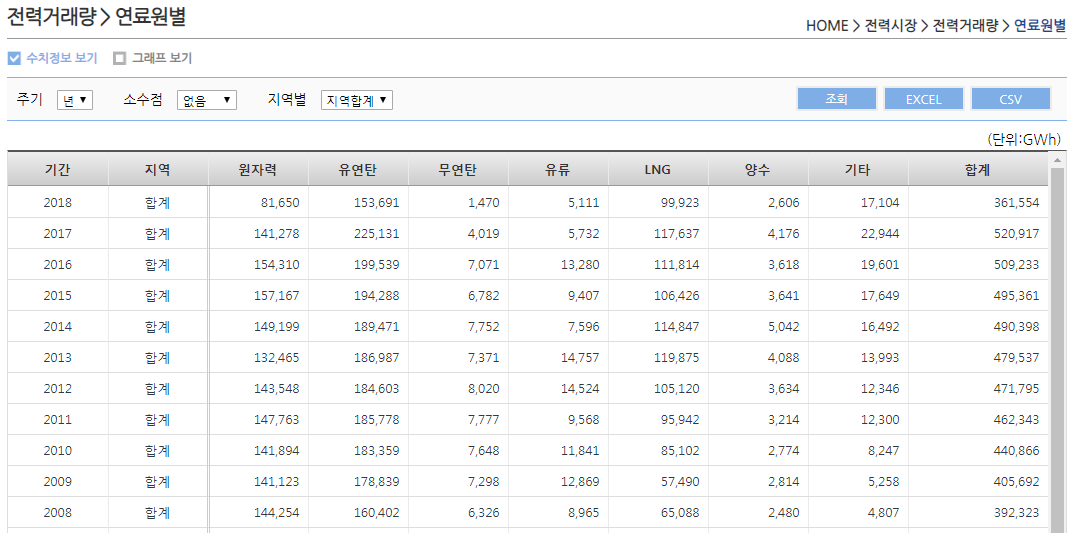Go to HOME in the breadcrumb
Viewport: 1072px width, 533px height.
826,26
